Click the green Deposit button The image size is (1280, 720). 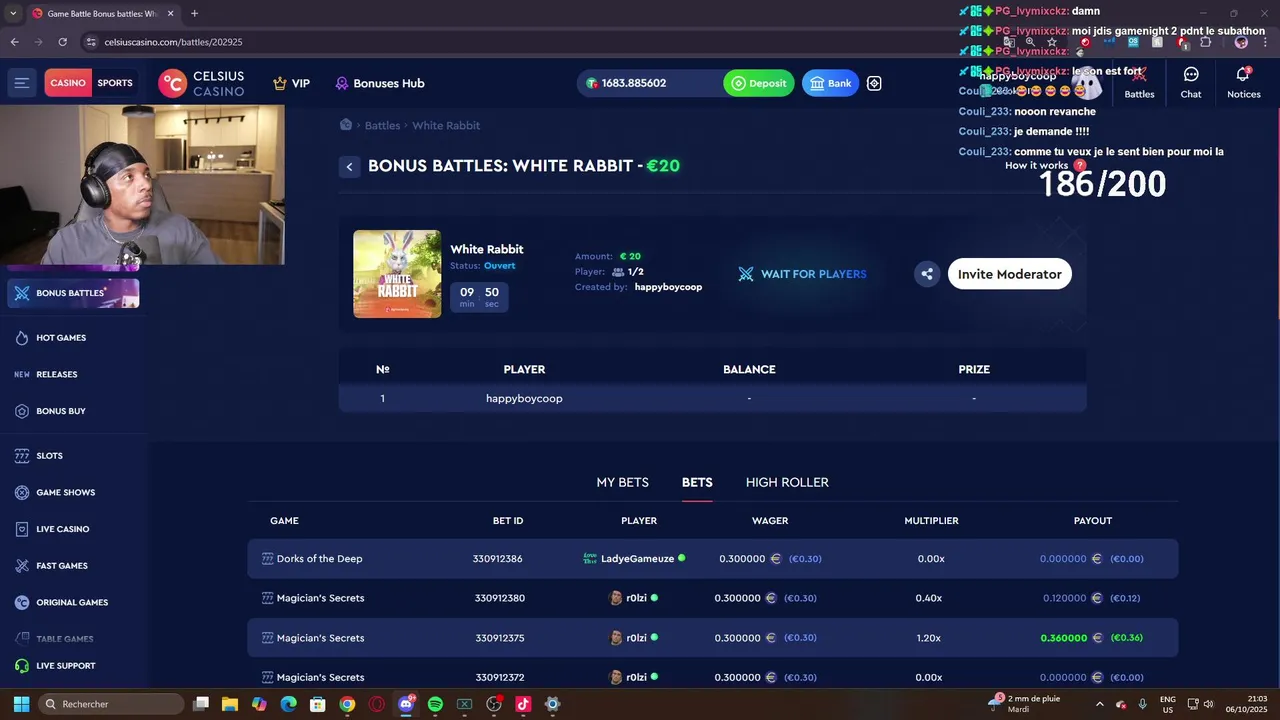(x=759, y=83)
